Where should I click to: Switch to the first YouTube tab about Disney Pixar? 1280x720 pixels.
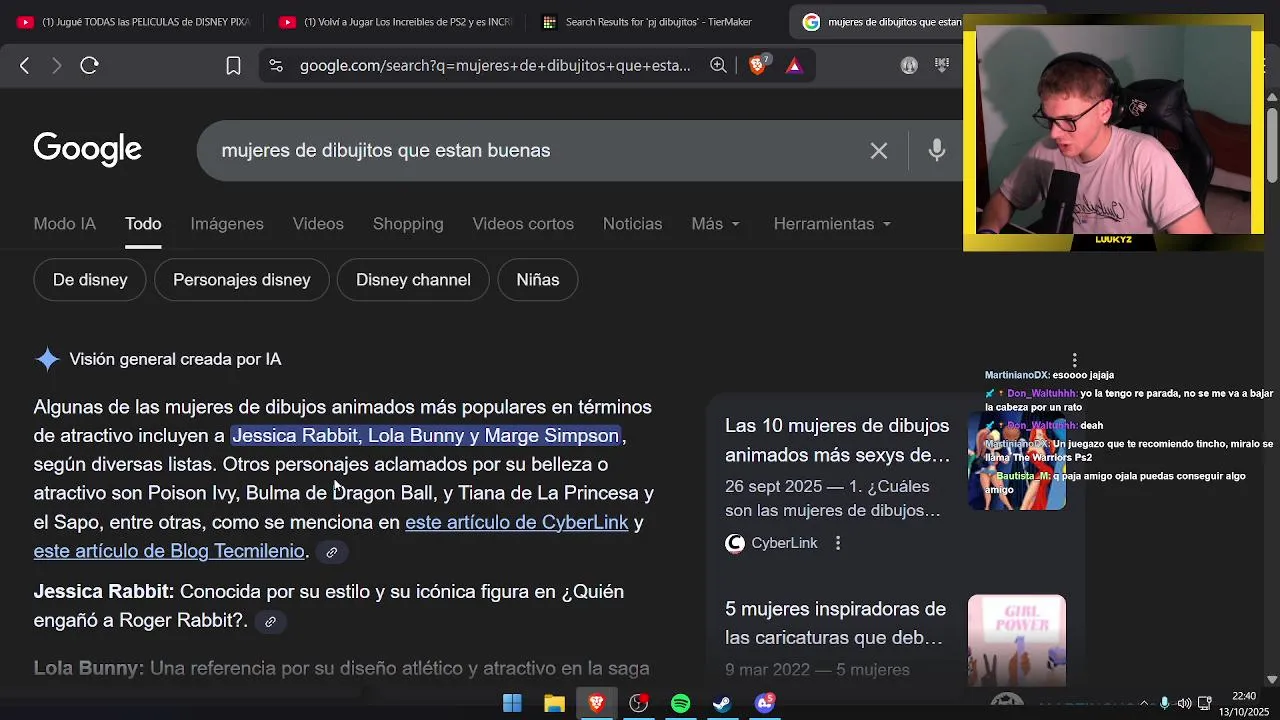coord(134,22)
